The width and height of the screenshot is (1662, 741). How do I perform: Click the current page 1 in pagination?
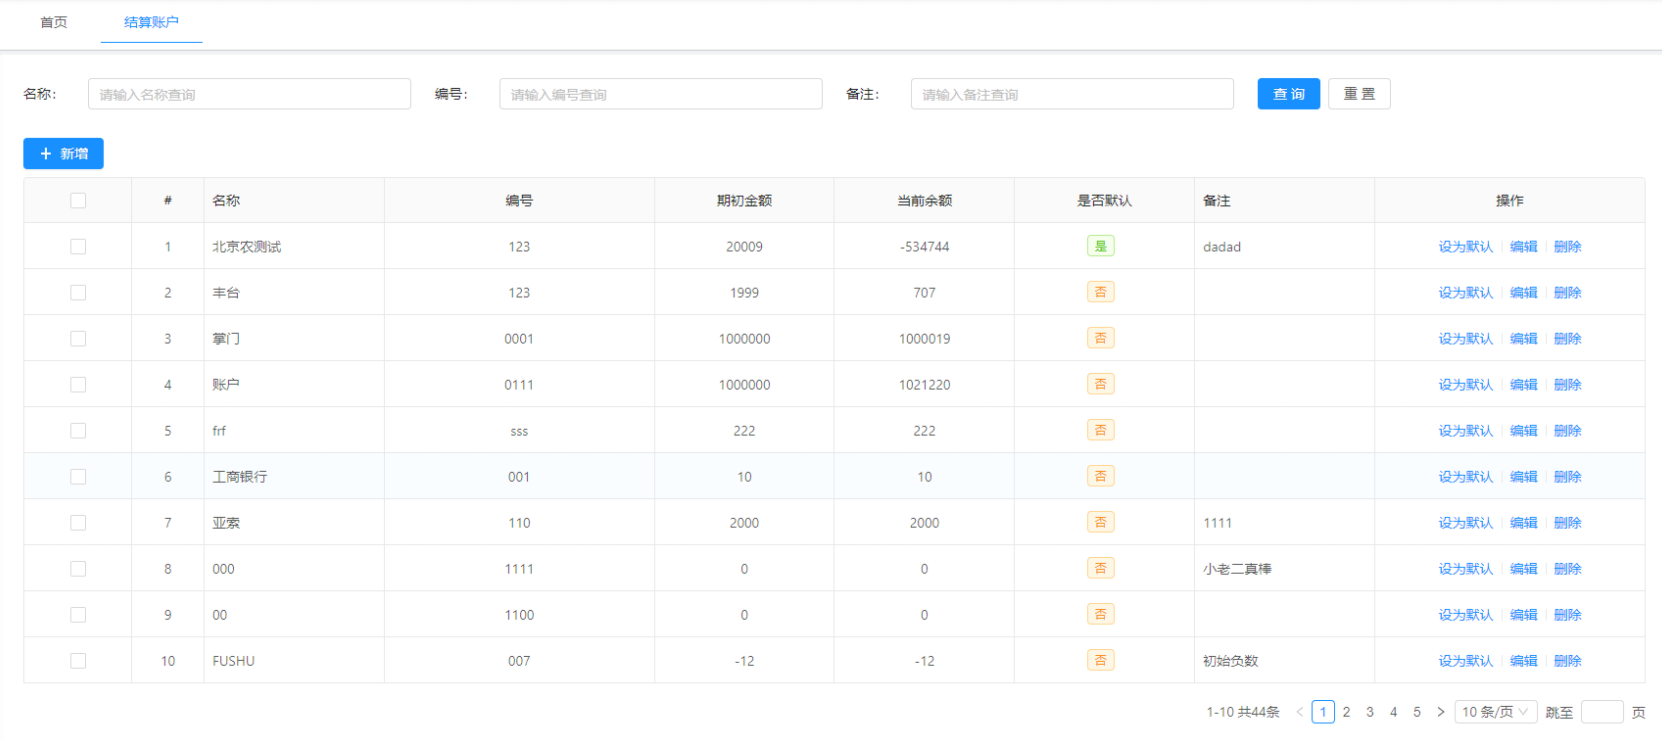[x=1323, y=712]
